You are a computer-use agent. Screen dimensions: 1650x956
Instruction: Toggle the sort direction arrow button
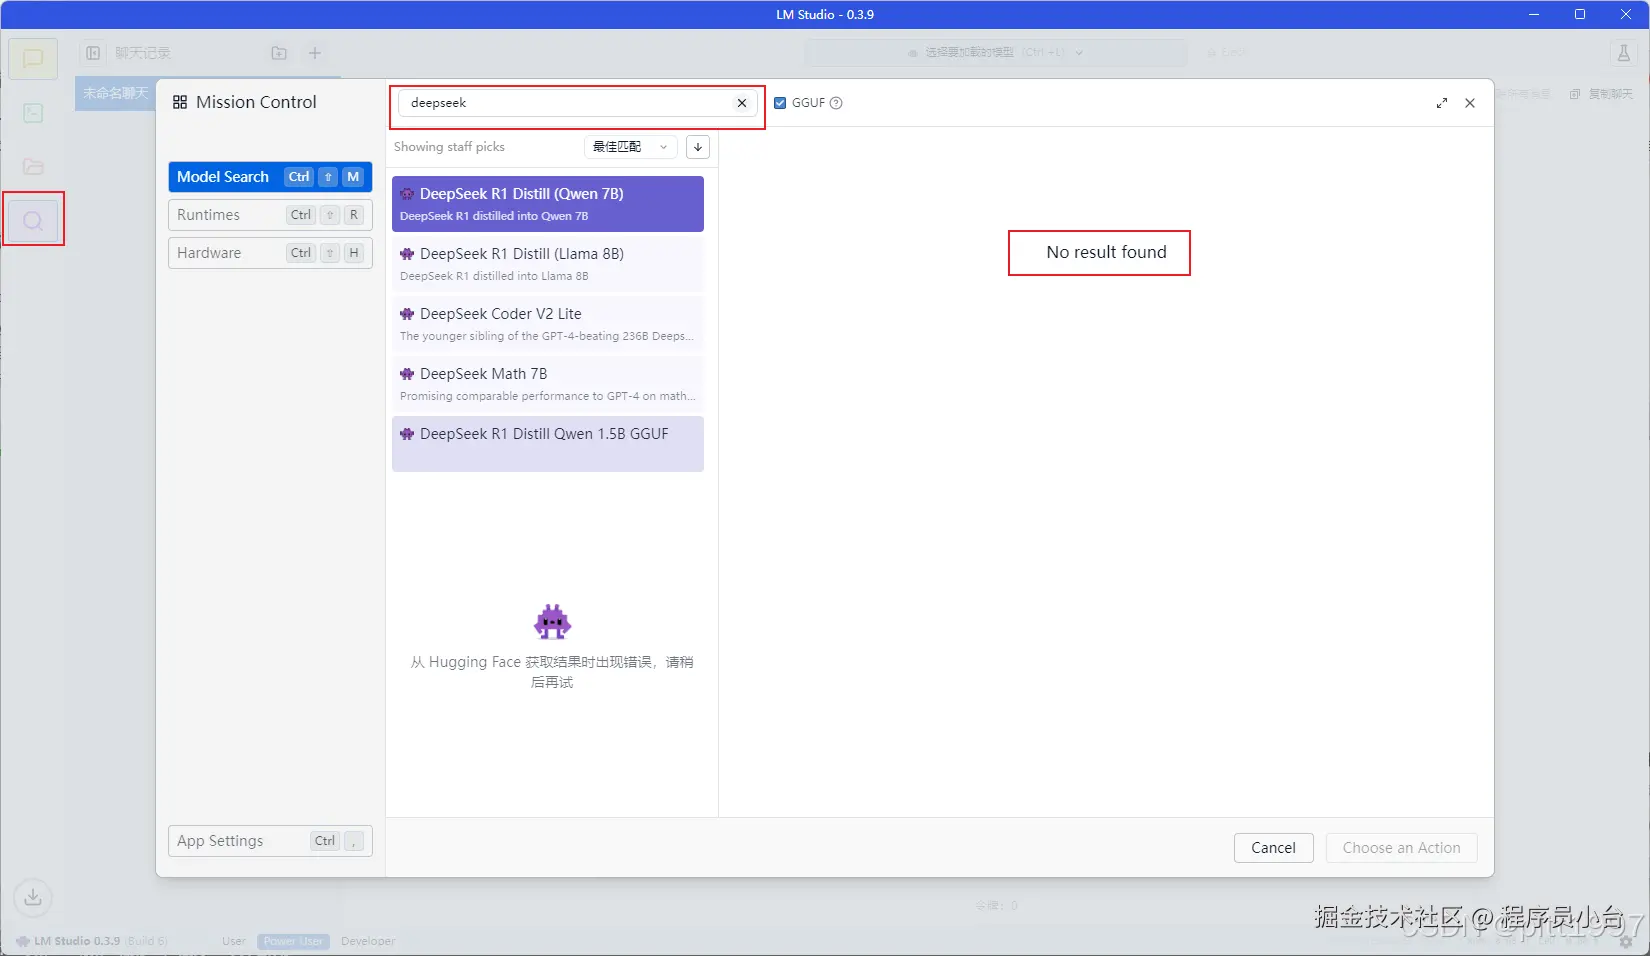point(698,147)
